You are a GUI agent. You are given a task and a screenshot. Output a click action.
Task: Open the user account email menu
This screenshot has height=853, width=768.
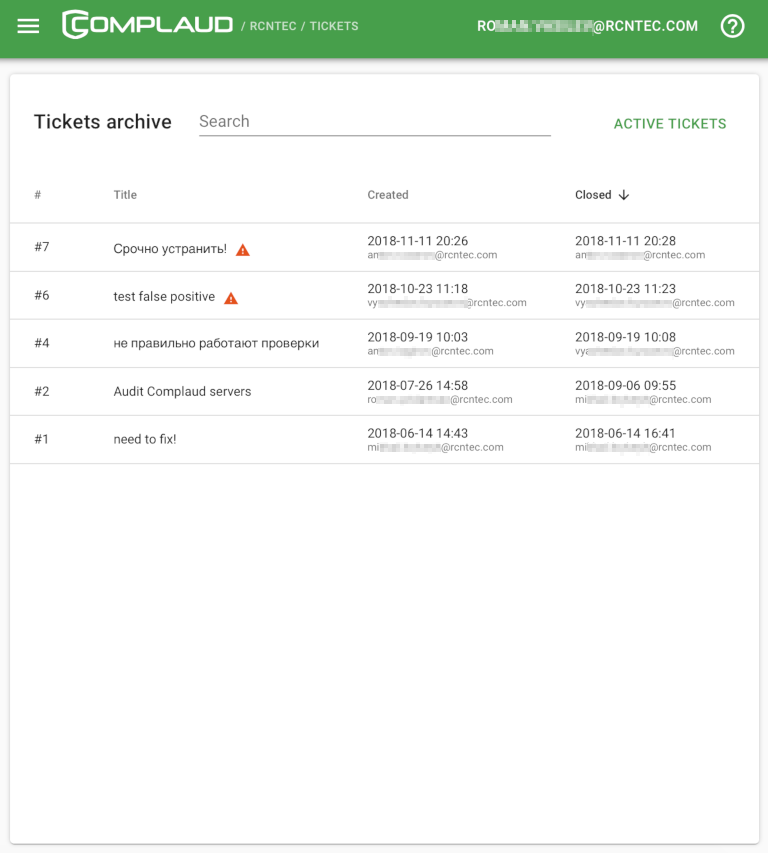[x=587, y=26]
